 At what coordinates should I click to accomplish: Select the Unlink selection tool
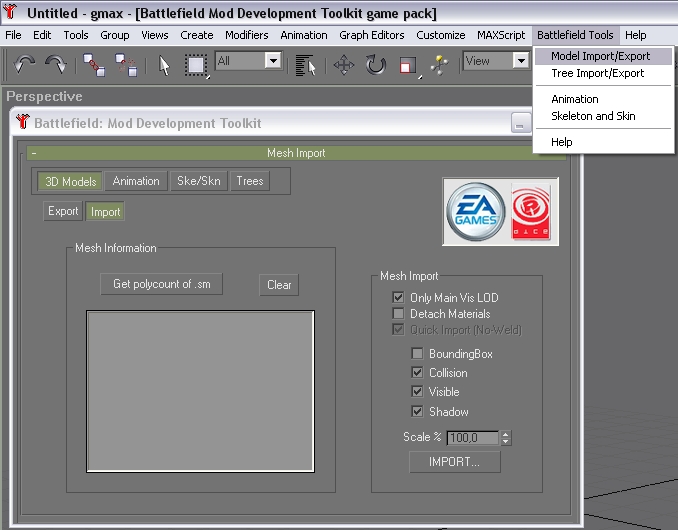coord(126,65)
